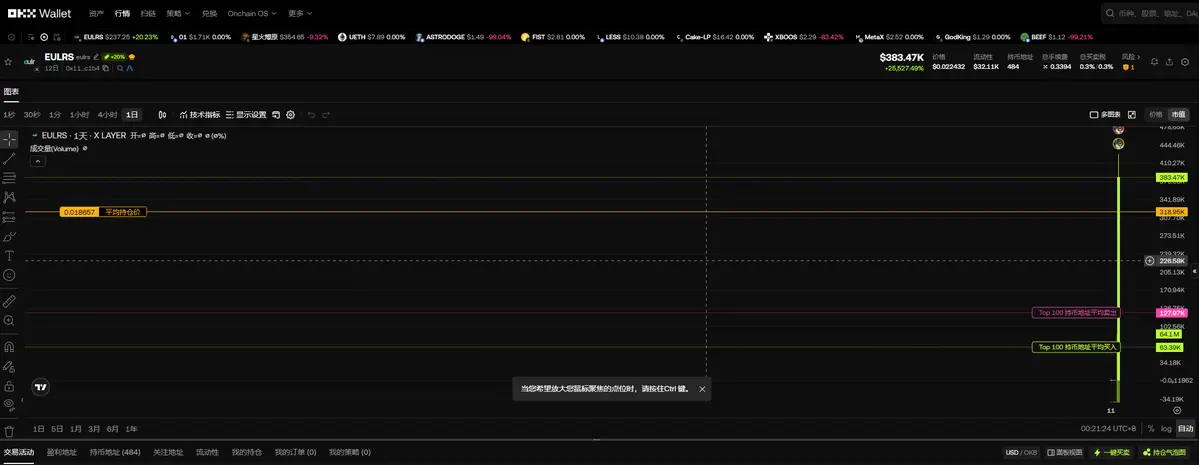Set chart date range to 1年

tap(132, 429)
